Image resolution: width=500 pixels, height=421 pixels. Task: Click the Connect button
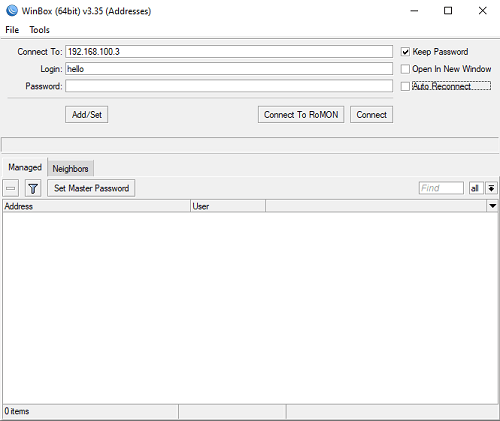[x=371, y=115]
